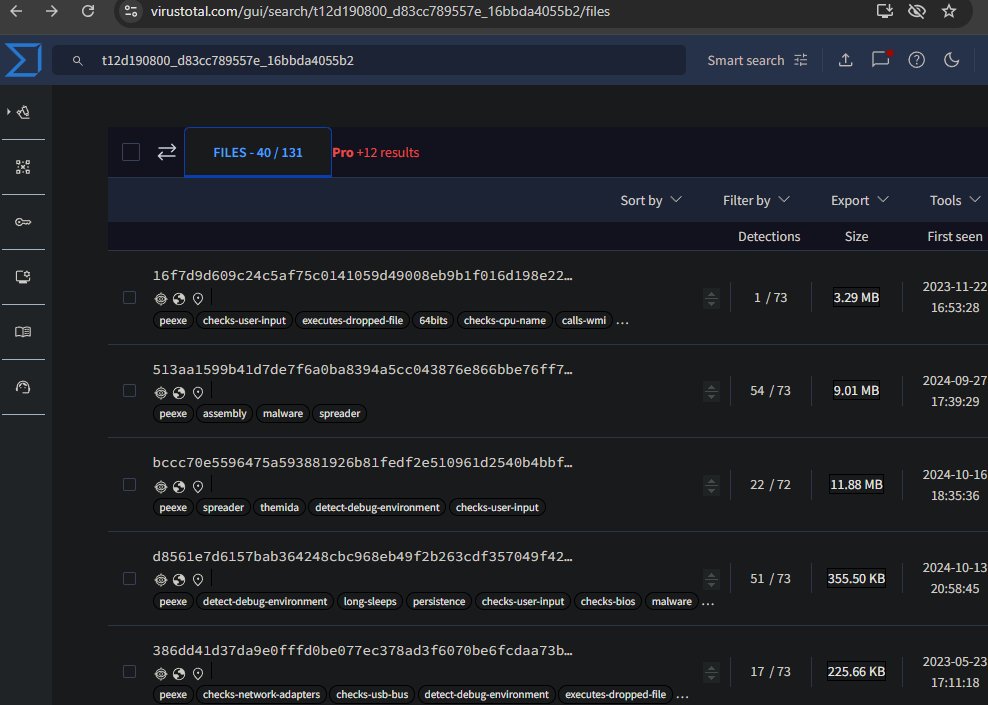Click the browser address bar URL
Image resolution: width=988 pixels, height=705 pixels.
[x=380, y=11]
